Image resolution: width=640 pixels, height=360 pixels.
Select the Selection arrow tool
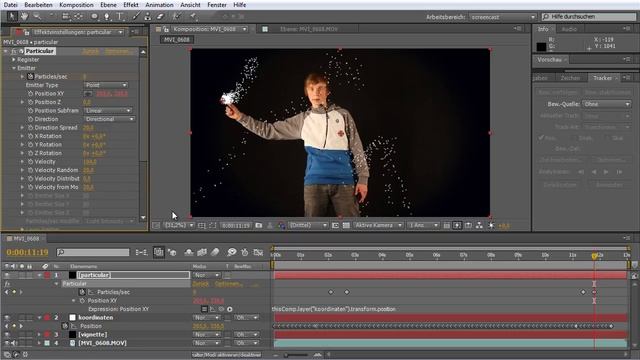point(11,16)
